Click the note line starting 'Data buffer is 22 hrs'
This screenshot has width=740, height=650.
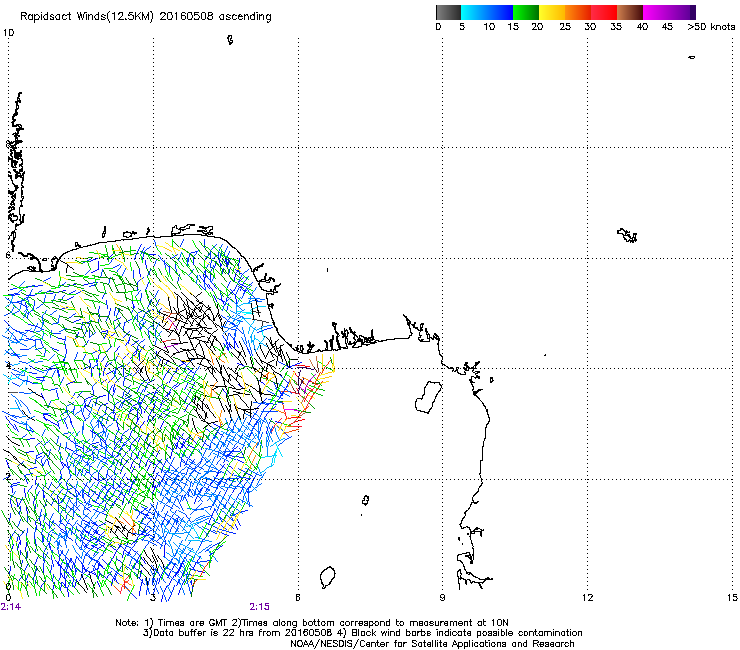[x=362, y=633]
